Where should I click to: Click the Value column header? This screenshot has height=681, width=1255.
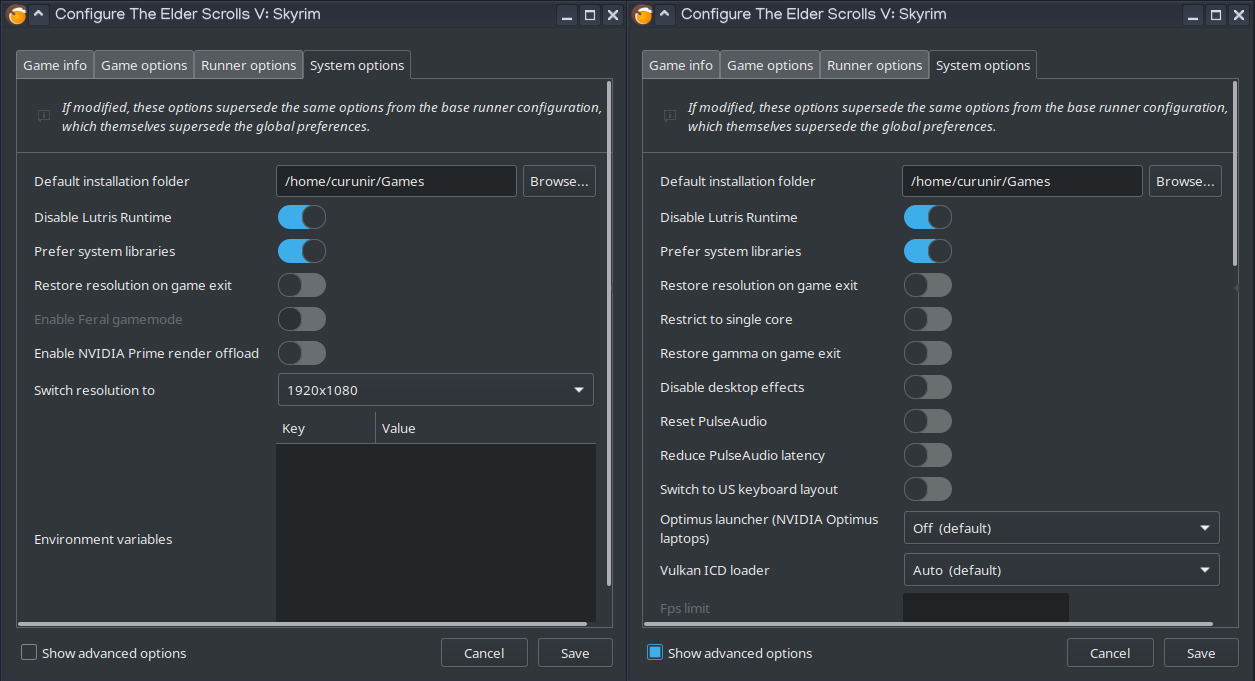click(486, 428)
